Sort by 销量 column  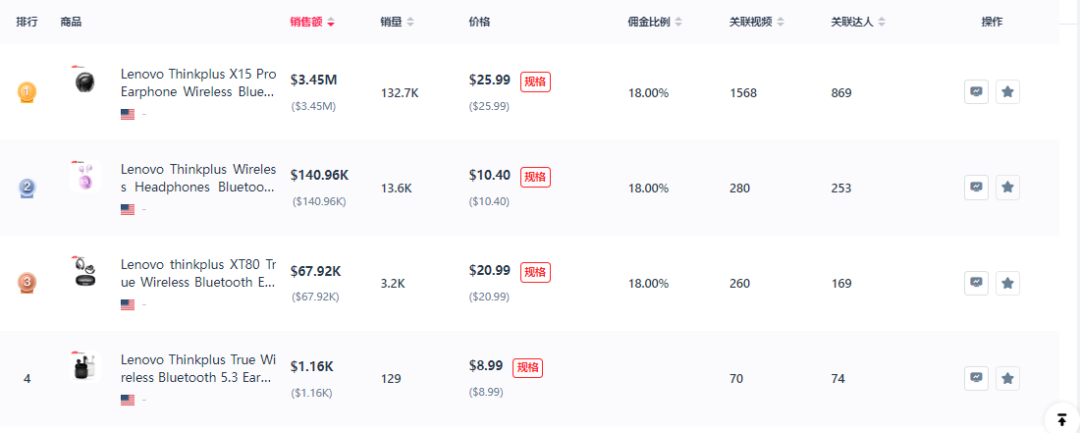(397, 22)
